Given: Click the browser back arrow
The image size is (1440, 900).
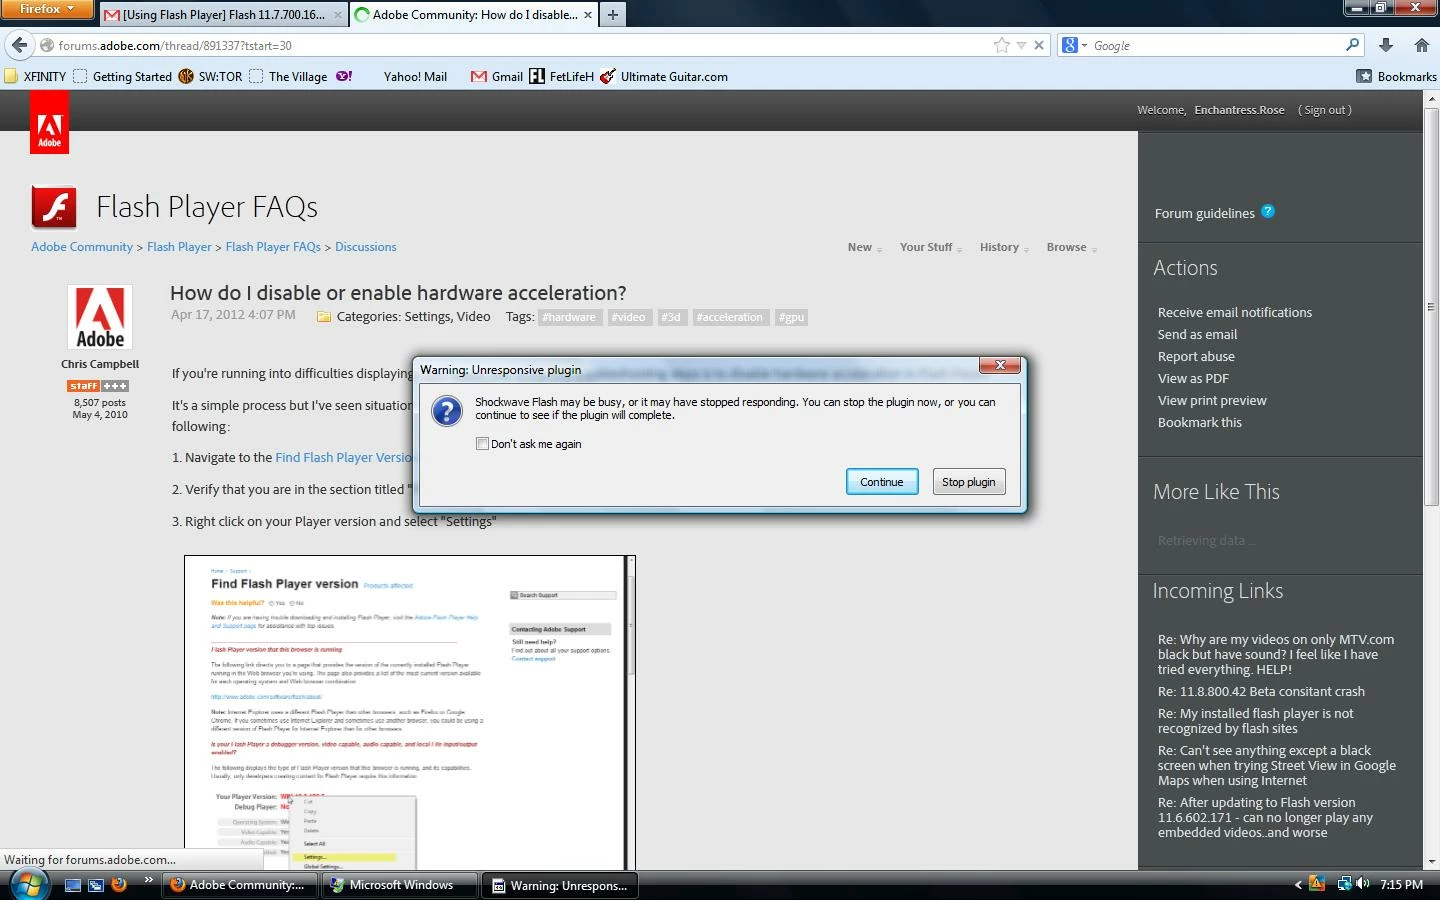Looking at the screenshot, I should click(19, 45).
